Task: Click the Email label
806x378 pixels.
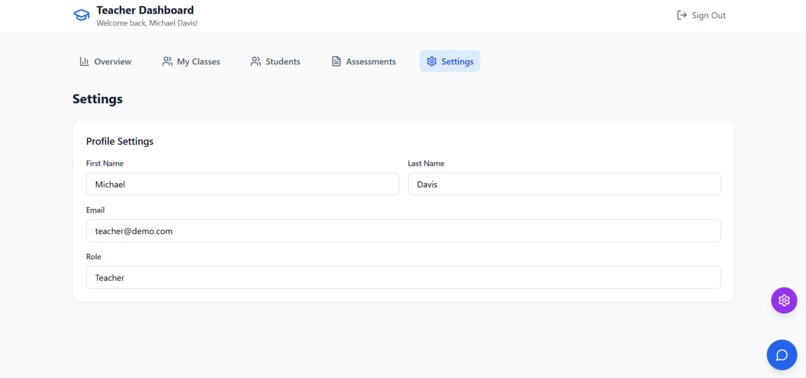Action: pyautogui.click(x=96, y=210)
